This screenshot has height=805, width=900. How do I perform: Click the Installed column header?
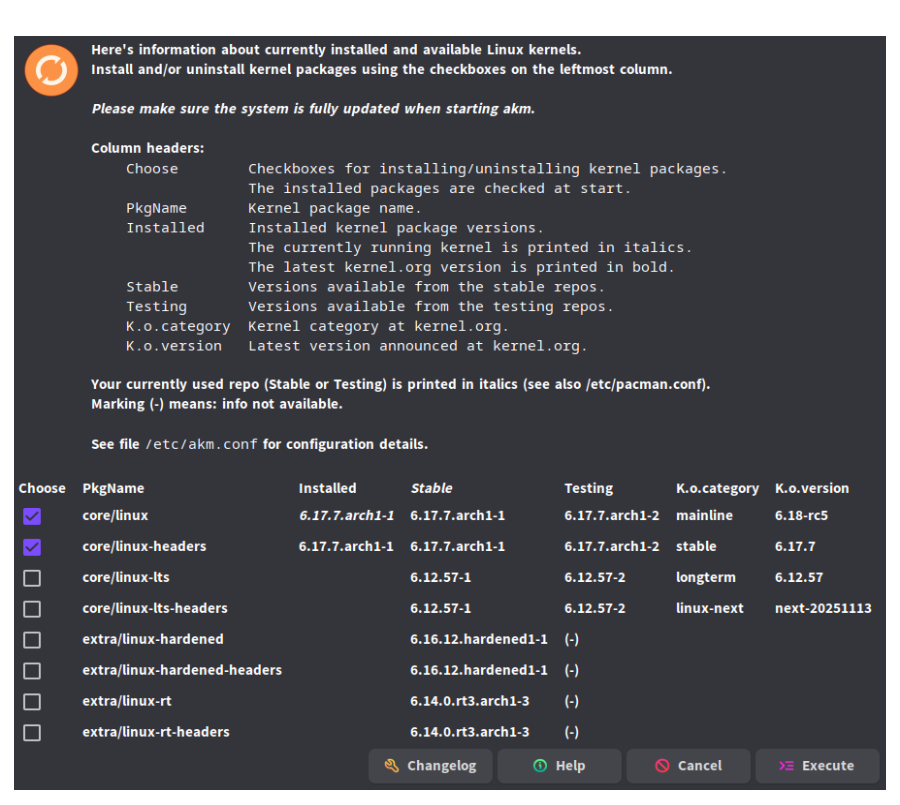(x=327, y=489)
